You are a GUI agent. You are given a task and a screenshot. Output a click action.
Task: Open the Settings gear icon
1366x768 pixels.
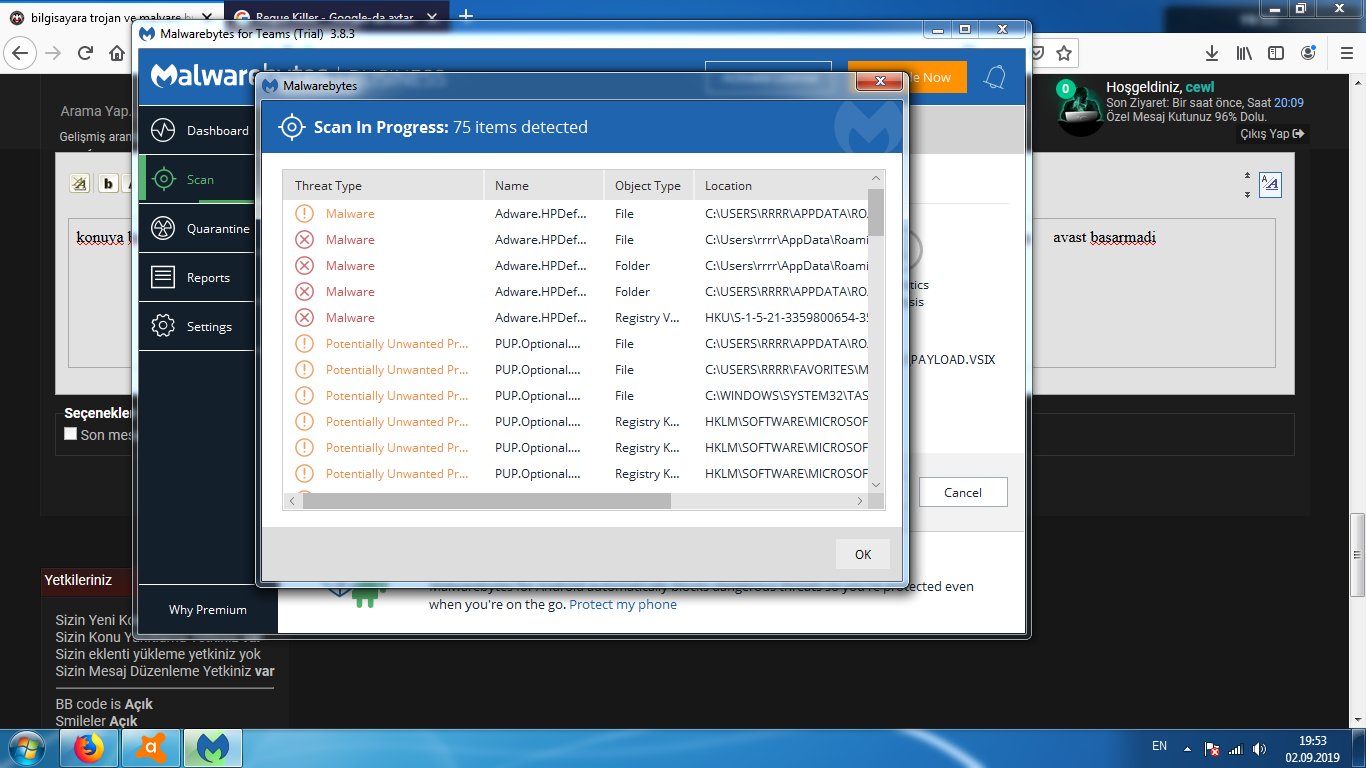coord(164,326)
